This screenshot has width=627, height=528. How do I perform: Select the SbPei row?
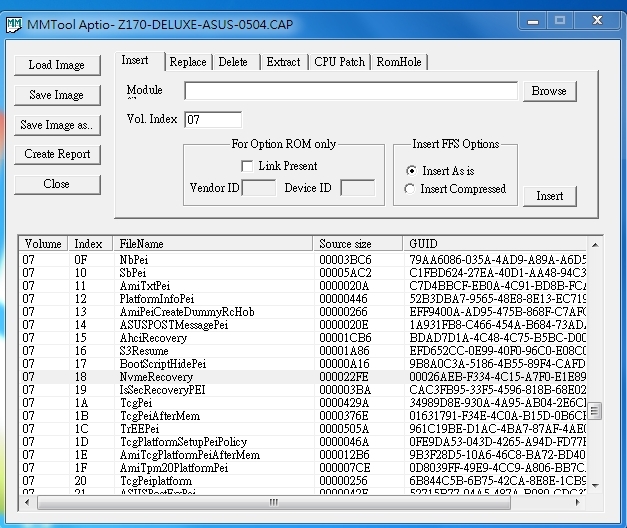coord(303,273)
